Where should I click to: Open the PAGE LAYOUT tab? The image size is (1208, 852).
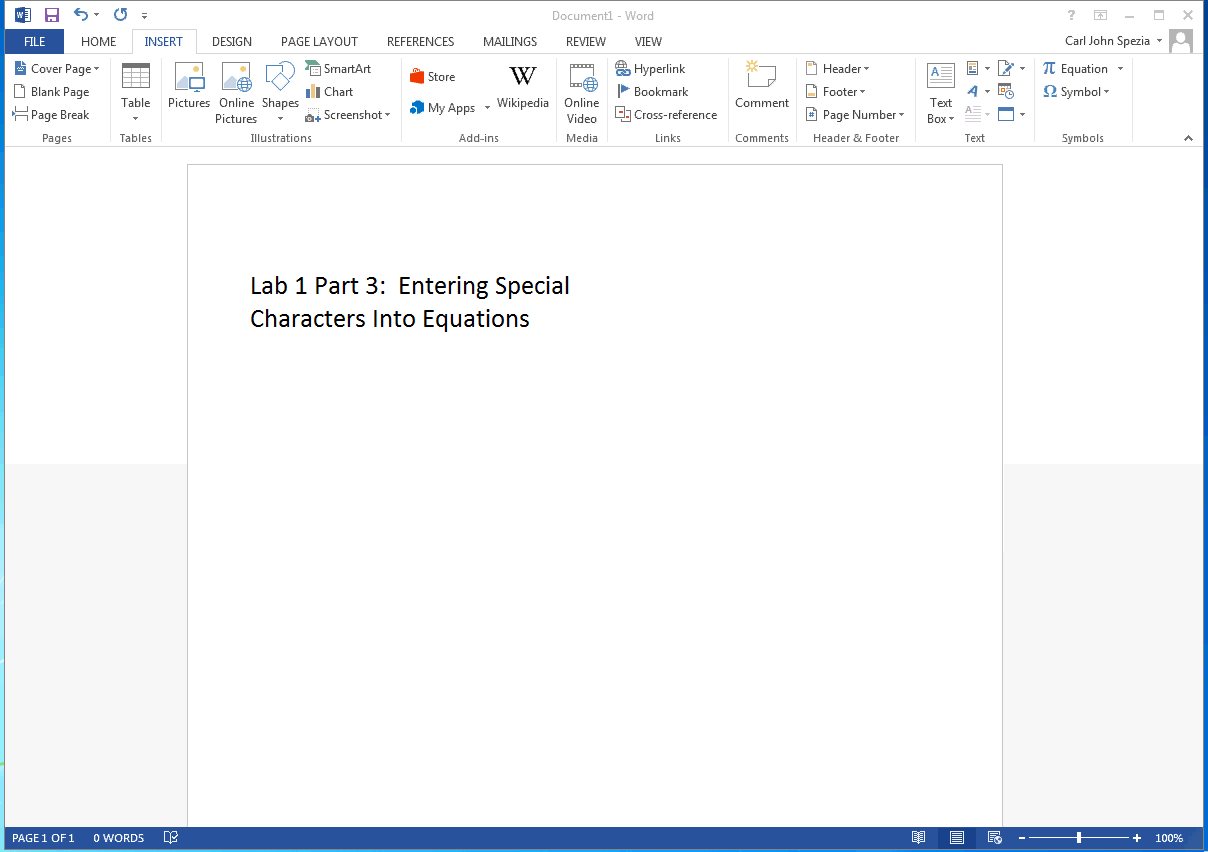coord(319,42)
